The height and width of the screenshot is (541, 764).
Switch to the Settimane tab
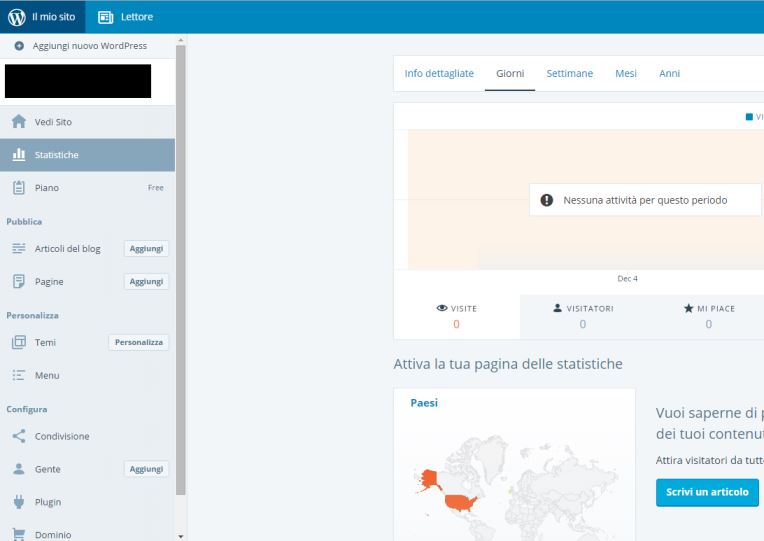point(569,74)
